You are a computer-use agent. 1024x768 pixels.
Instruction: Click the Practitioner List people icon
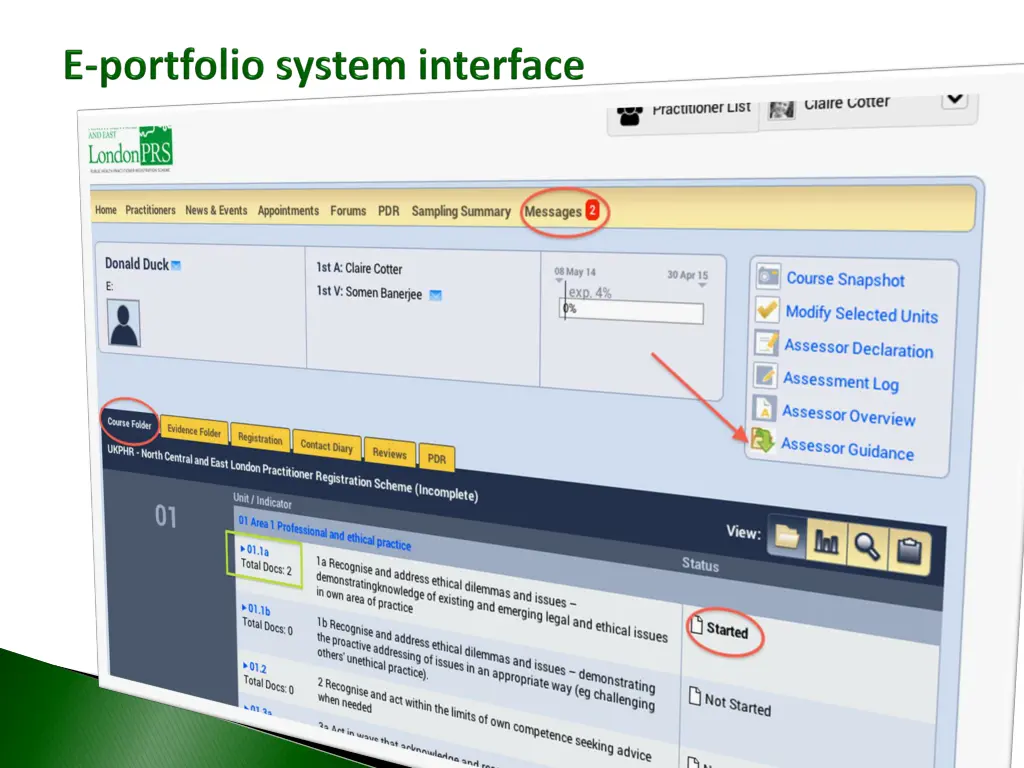click(630, 115)
